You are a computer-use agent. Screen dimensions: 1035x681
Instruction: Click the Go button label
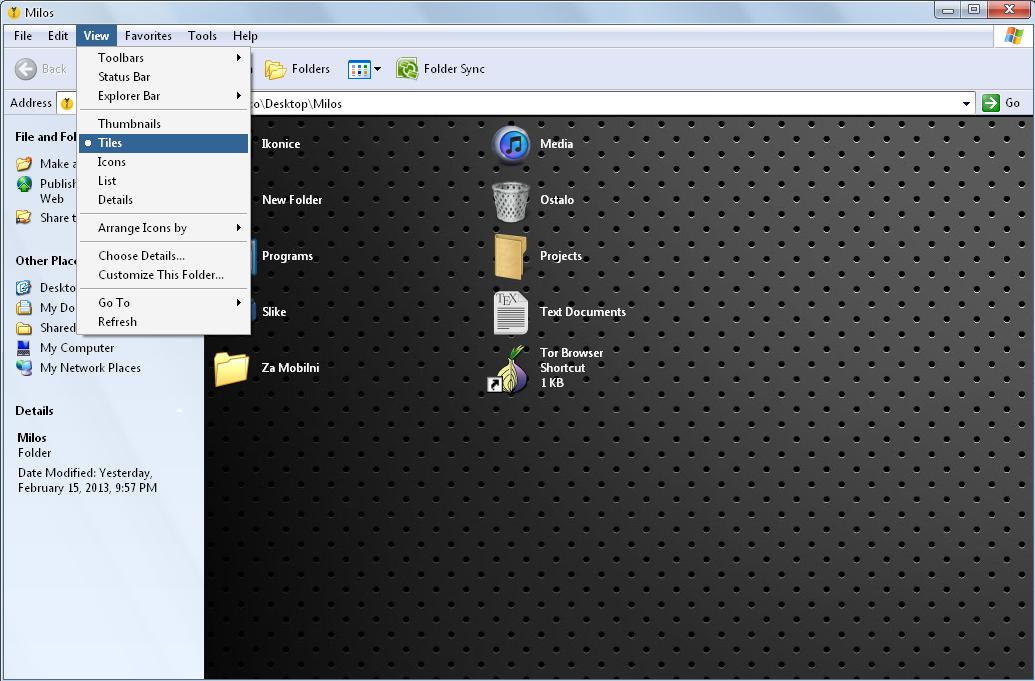1013,103
